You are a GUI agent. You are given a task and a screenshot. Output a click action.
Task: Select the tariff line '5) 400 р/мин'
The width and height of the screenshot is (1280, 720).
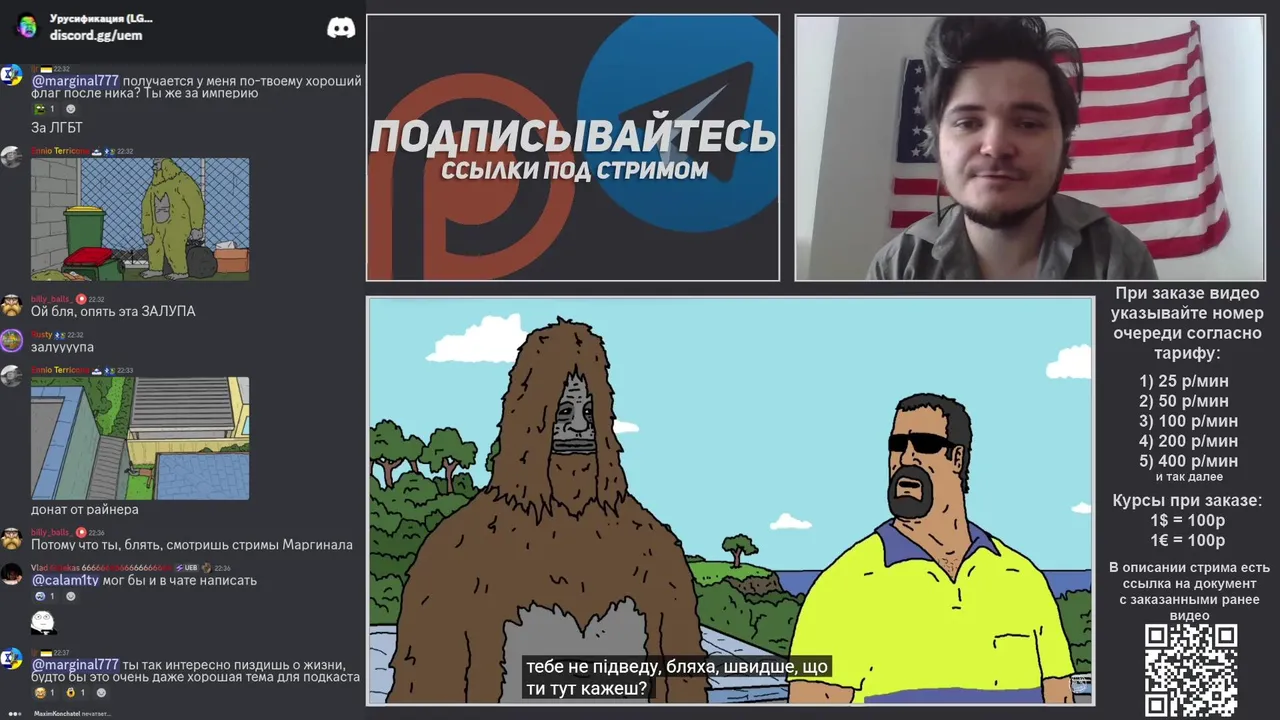tap(1188, 461)
